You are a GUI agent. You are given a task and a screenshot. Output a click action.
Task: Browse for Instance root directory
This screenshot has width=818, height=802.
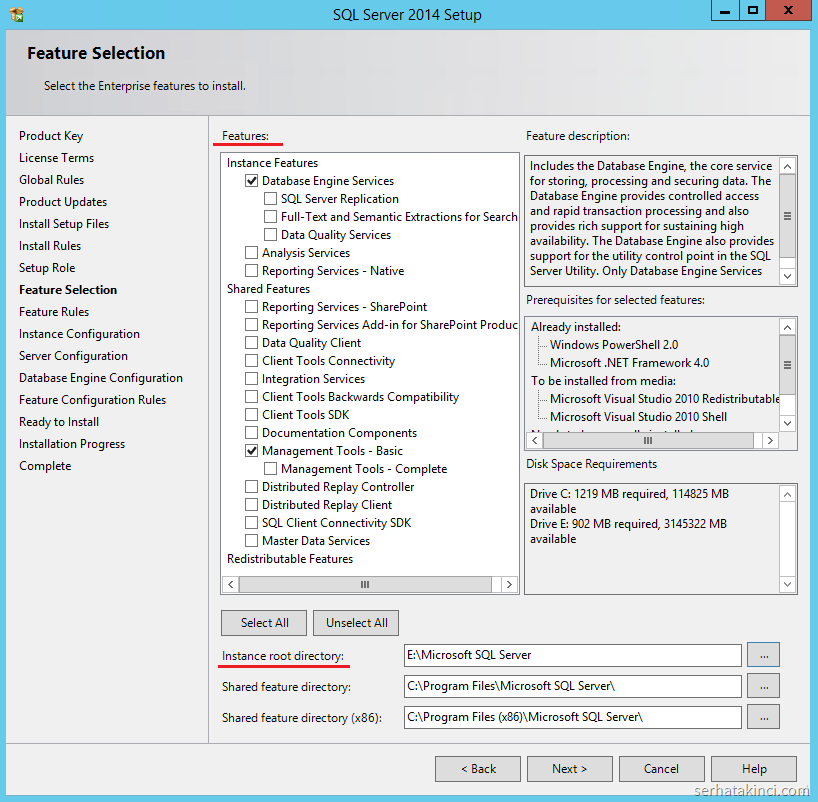coord(763,655)
